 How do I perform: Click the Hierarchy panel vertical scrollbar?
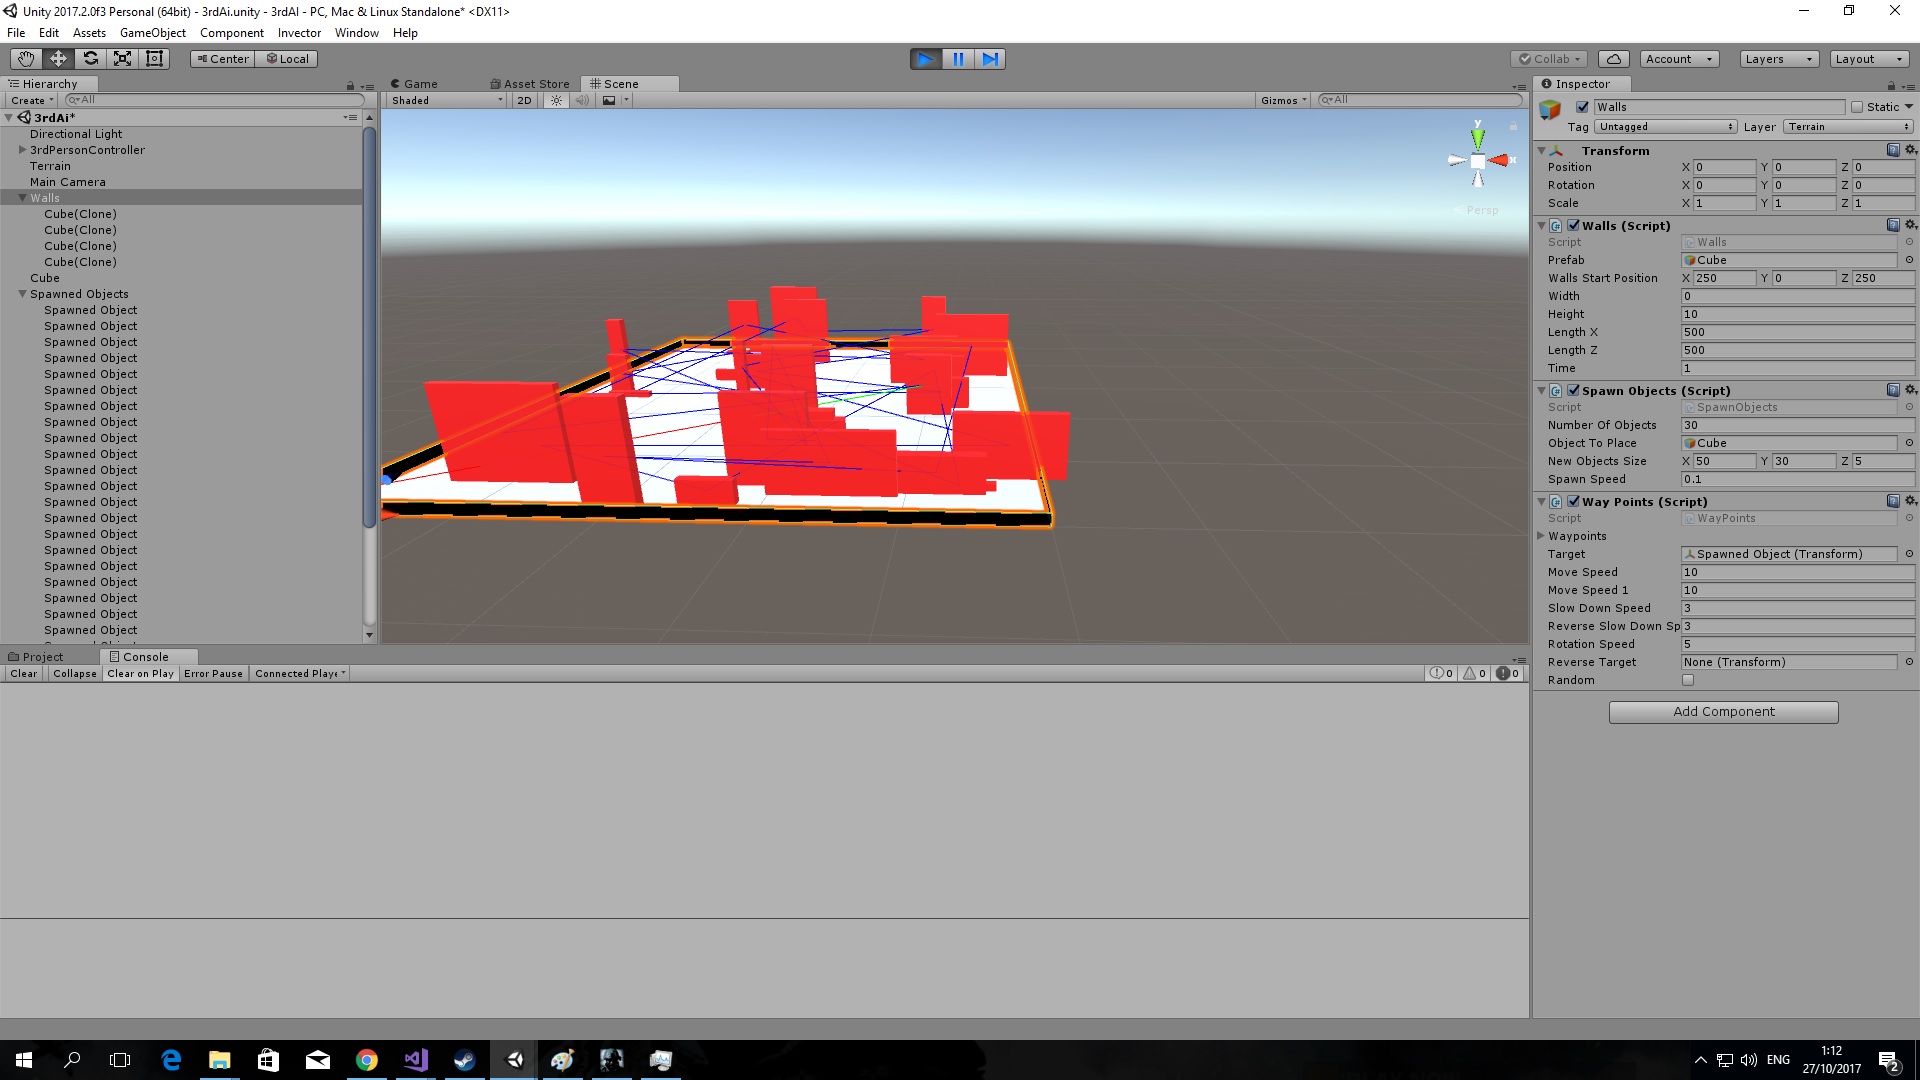click(x=369, y=327)
